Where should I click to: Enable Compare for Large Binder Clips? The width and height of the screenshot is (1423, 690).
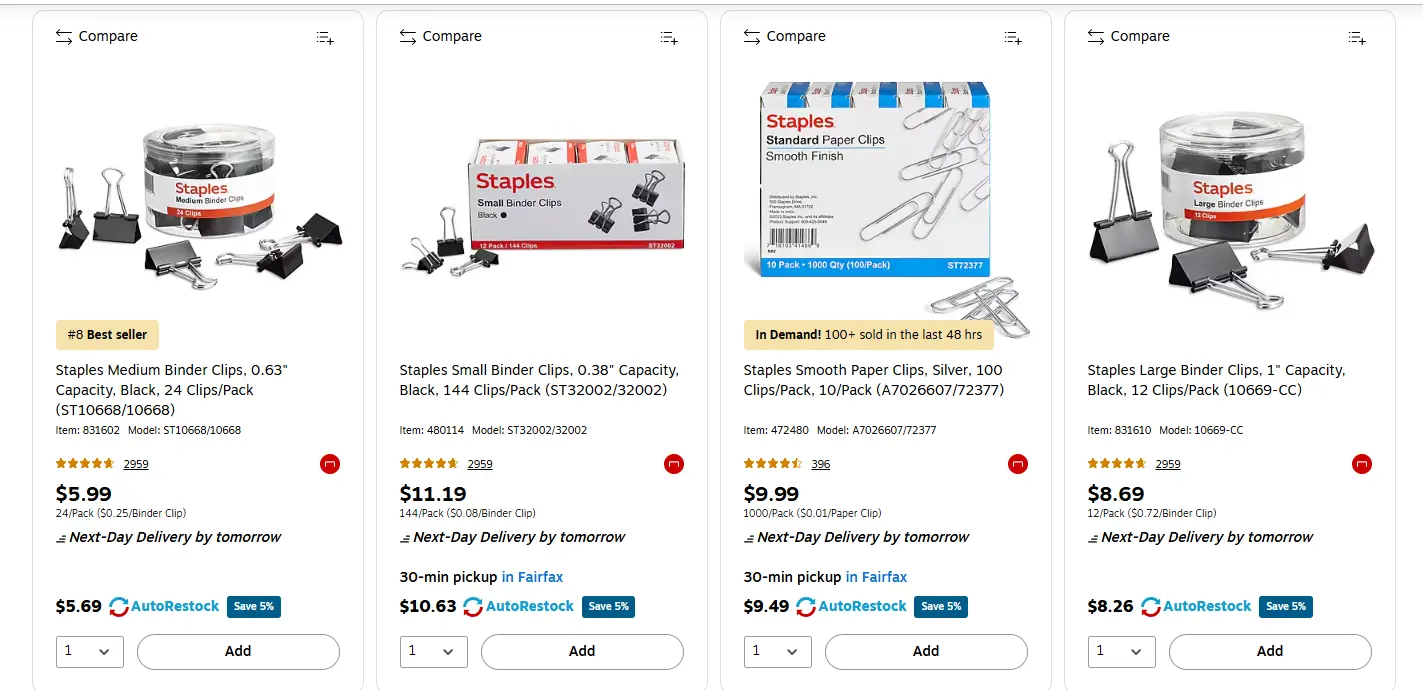coord(1129,36)
